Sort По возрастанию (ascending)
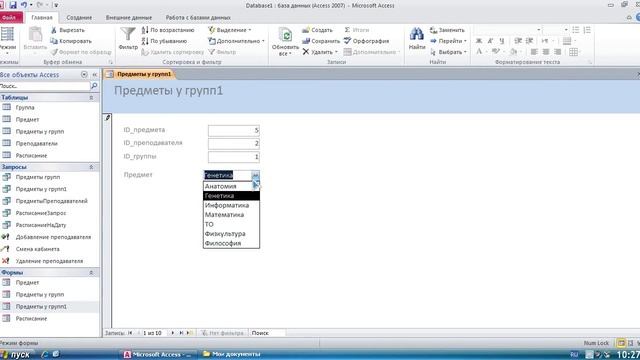640x360 pixels. [168, 30]
